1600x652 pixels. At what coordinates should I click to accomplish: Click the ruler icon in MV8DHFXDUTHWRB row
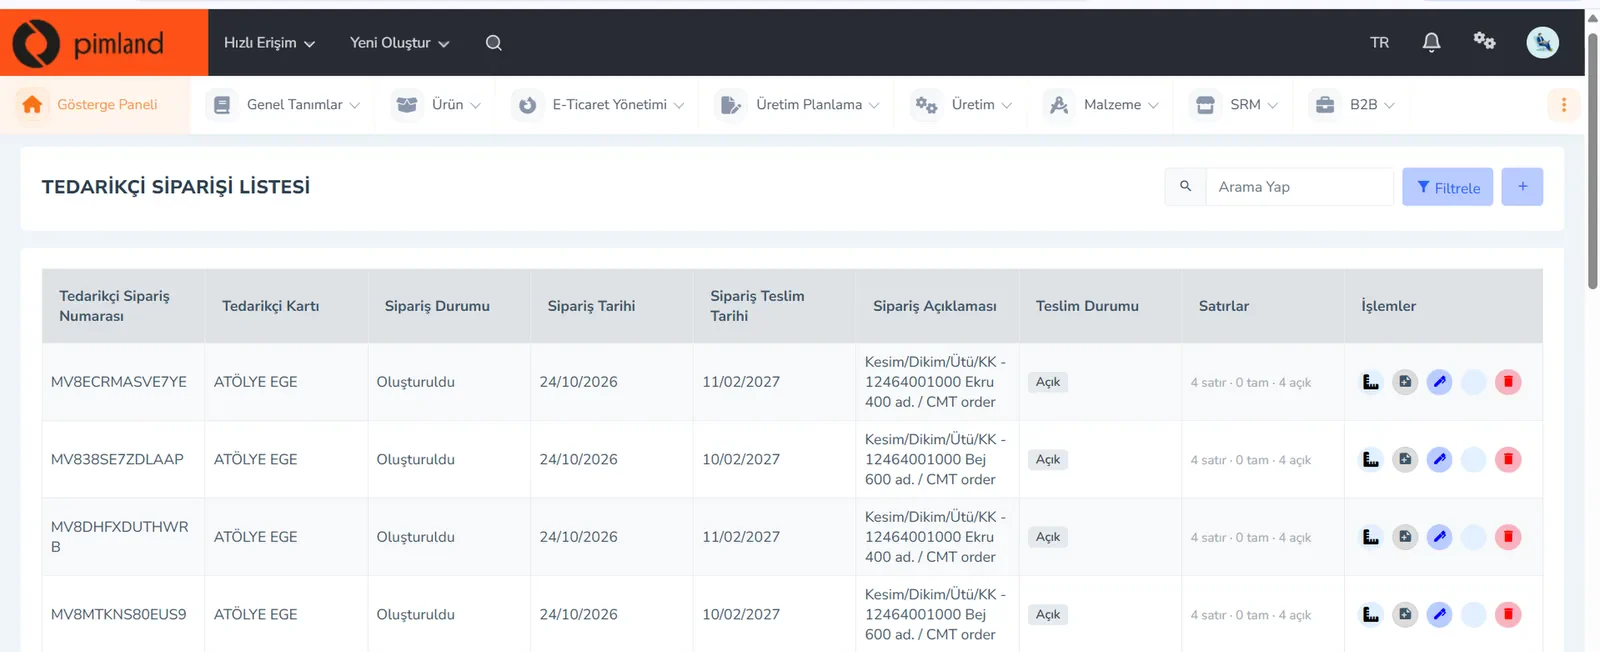pos(1371,537)
